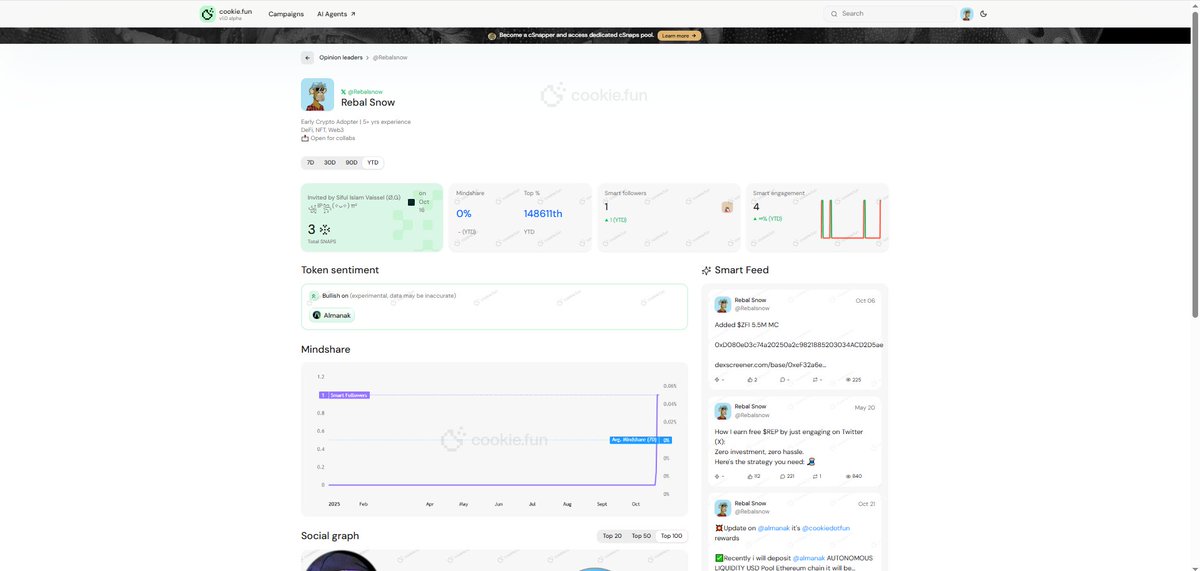Image resolution: width=1200 pixels, height=571 pixels.
Task: Click the Bullish on sentiment icon
Action: [314, 296]
